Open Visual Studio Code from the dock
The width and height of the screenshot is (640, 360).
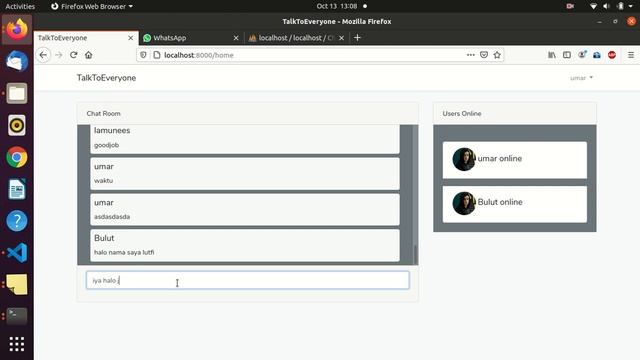pos(17,253)
